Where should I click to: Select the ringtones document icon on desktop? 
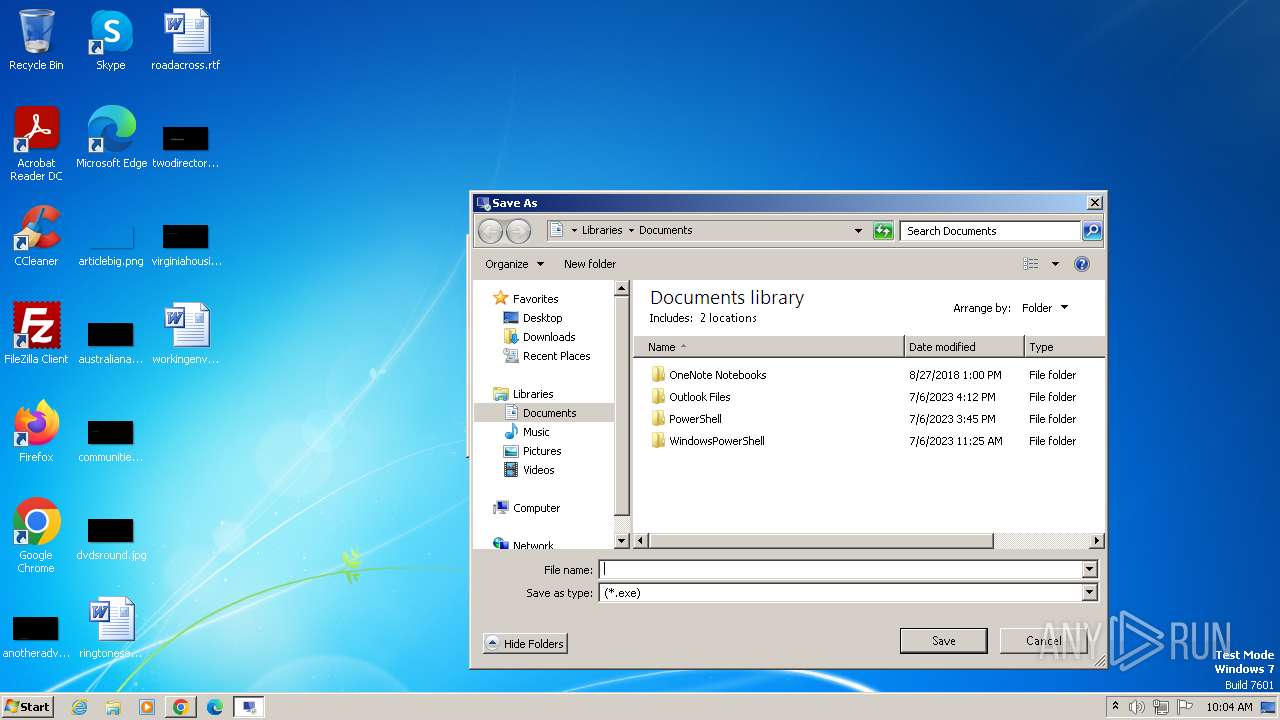(111, 628)
